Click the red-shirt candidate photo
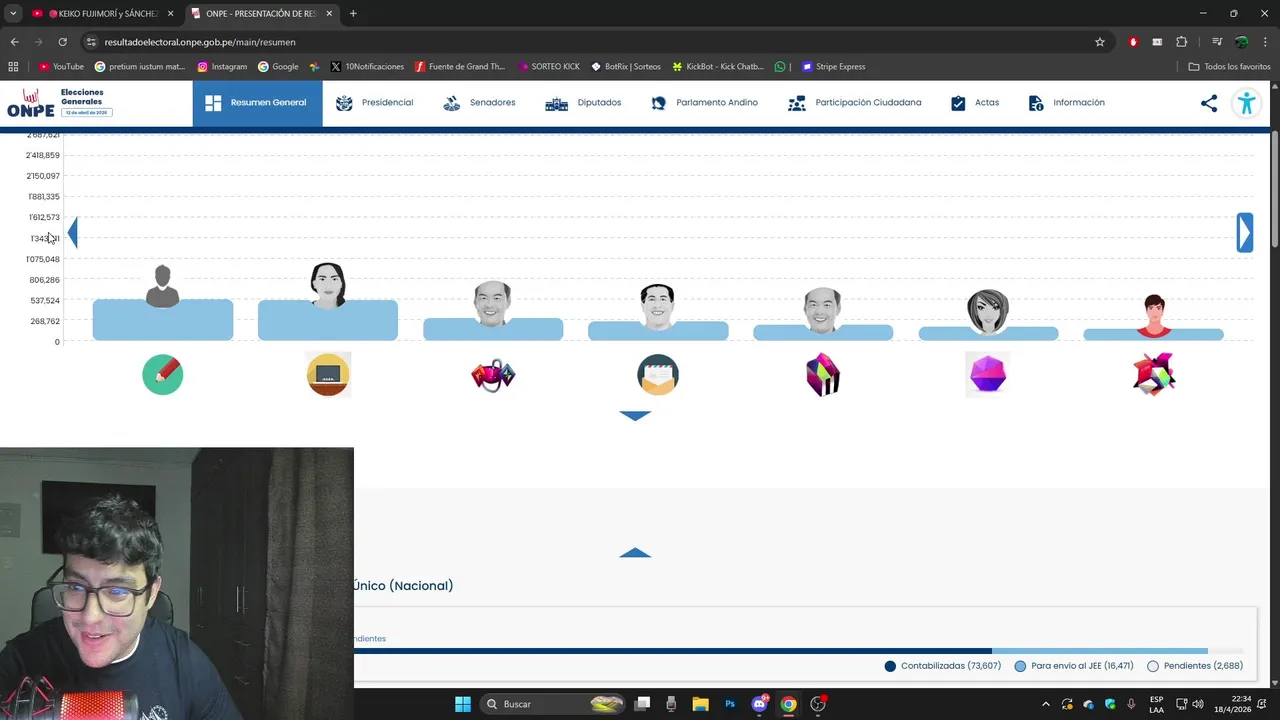The height and width of the screenshot is (720, 1280). (x=1154, y=316)
